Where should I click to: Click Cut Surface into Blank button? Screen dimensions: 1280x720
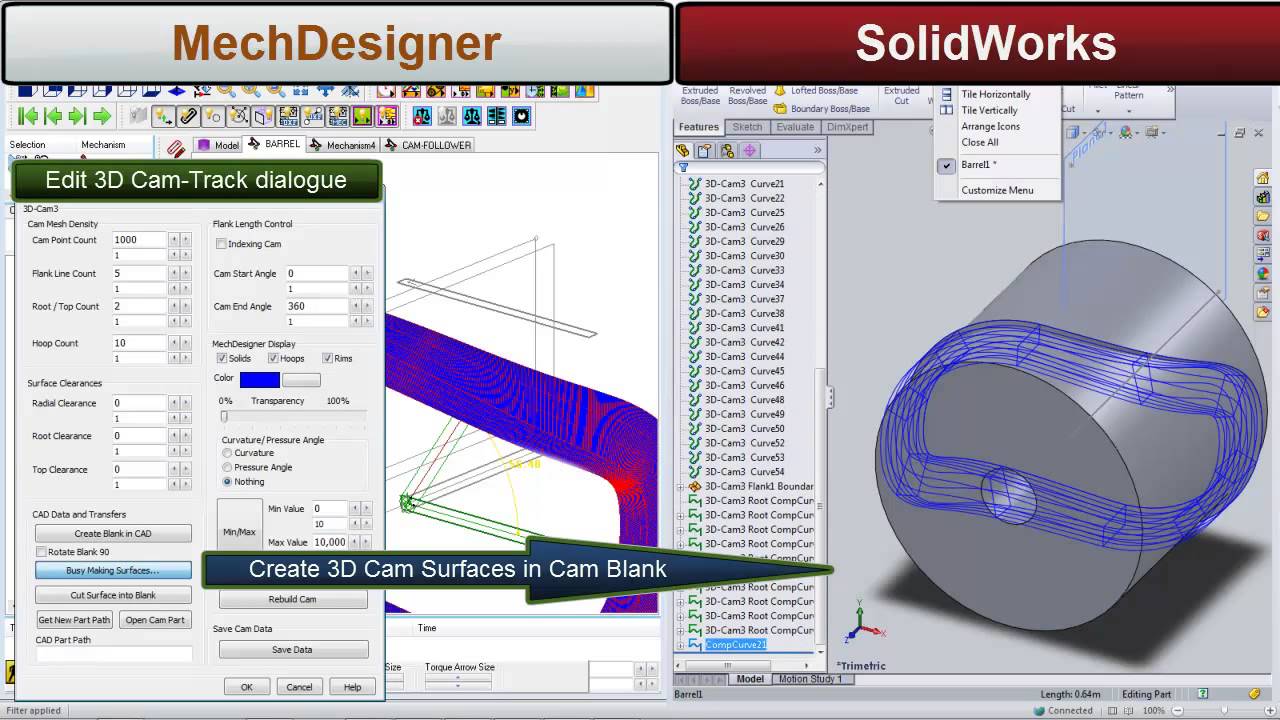coord(113,595)
